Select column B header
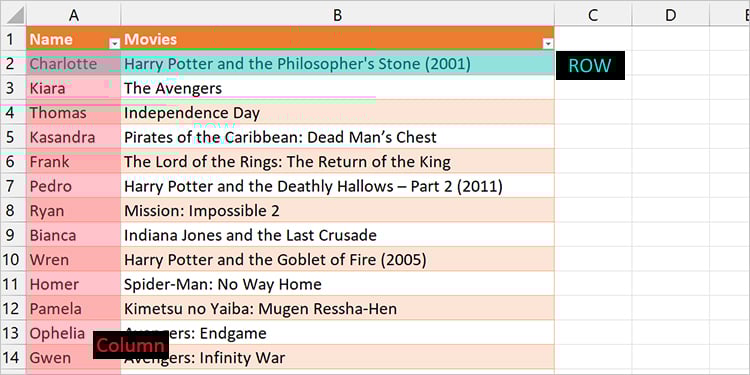 338,15
